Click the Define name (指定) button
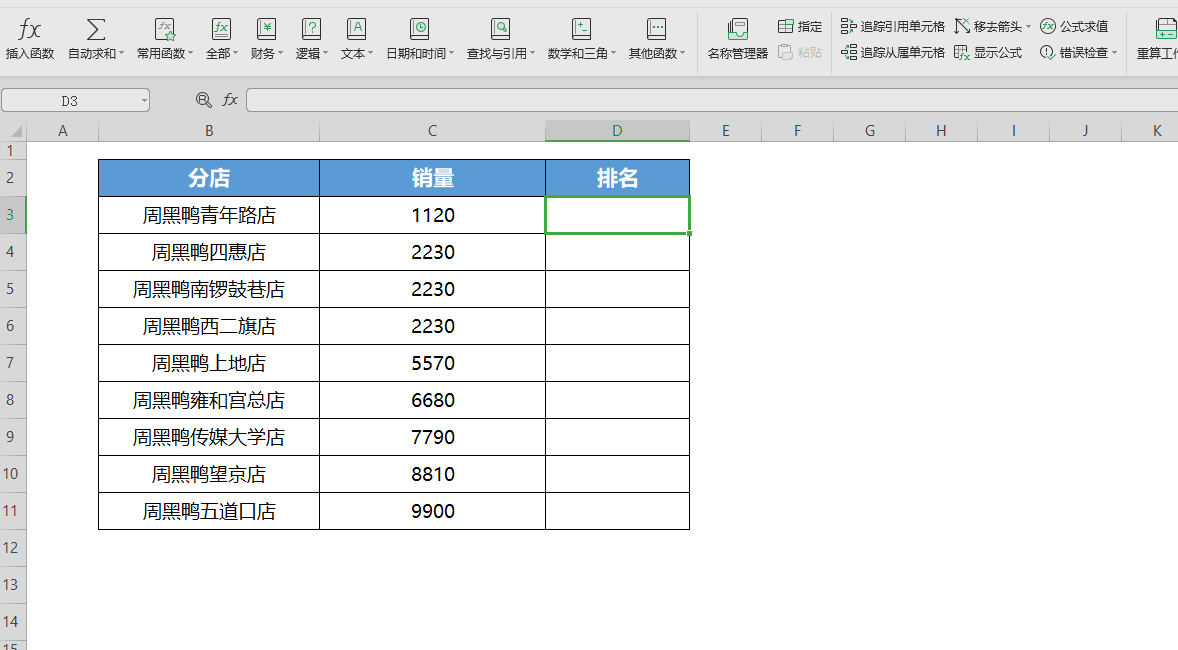This screenshot has height=650, width=1178. (x=799, y=26)
